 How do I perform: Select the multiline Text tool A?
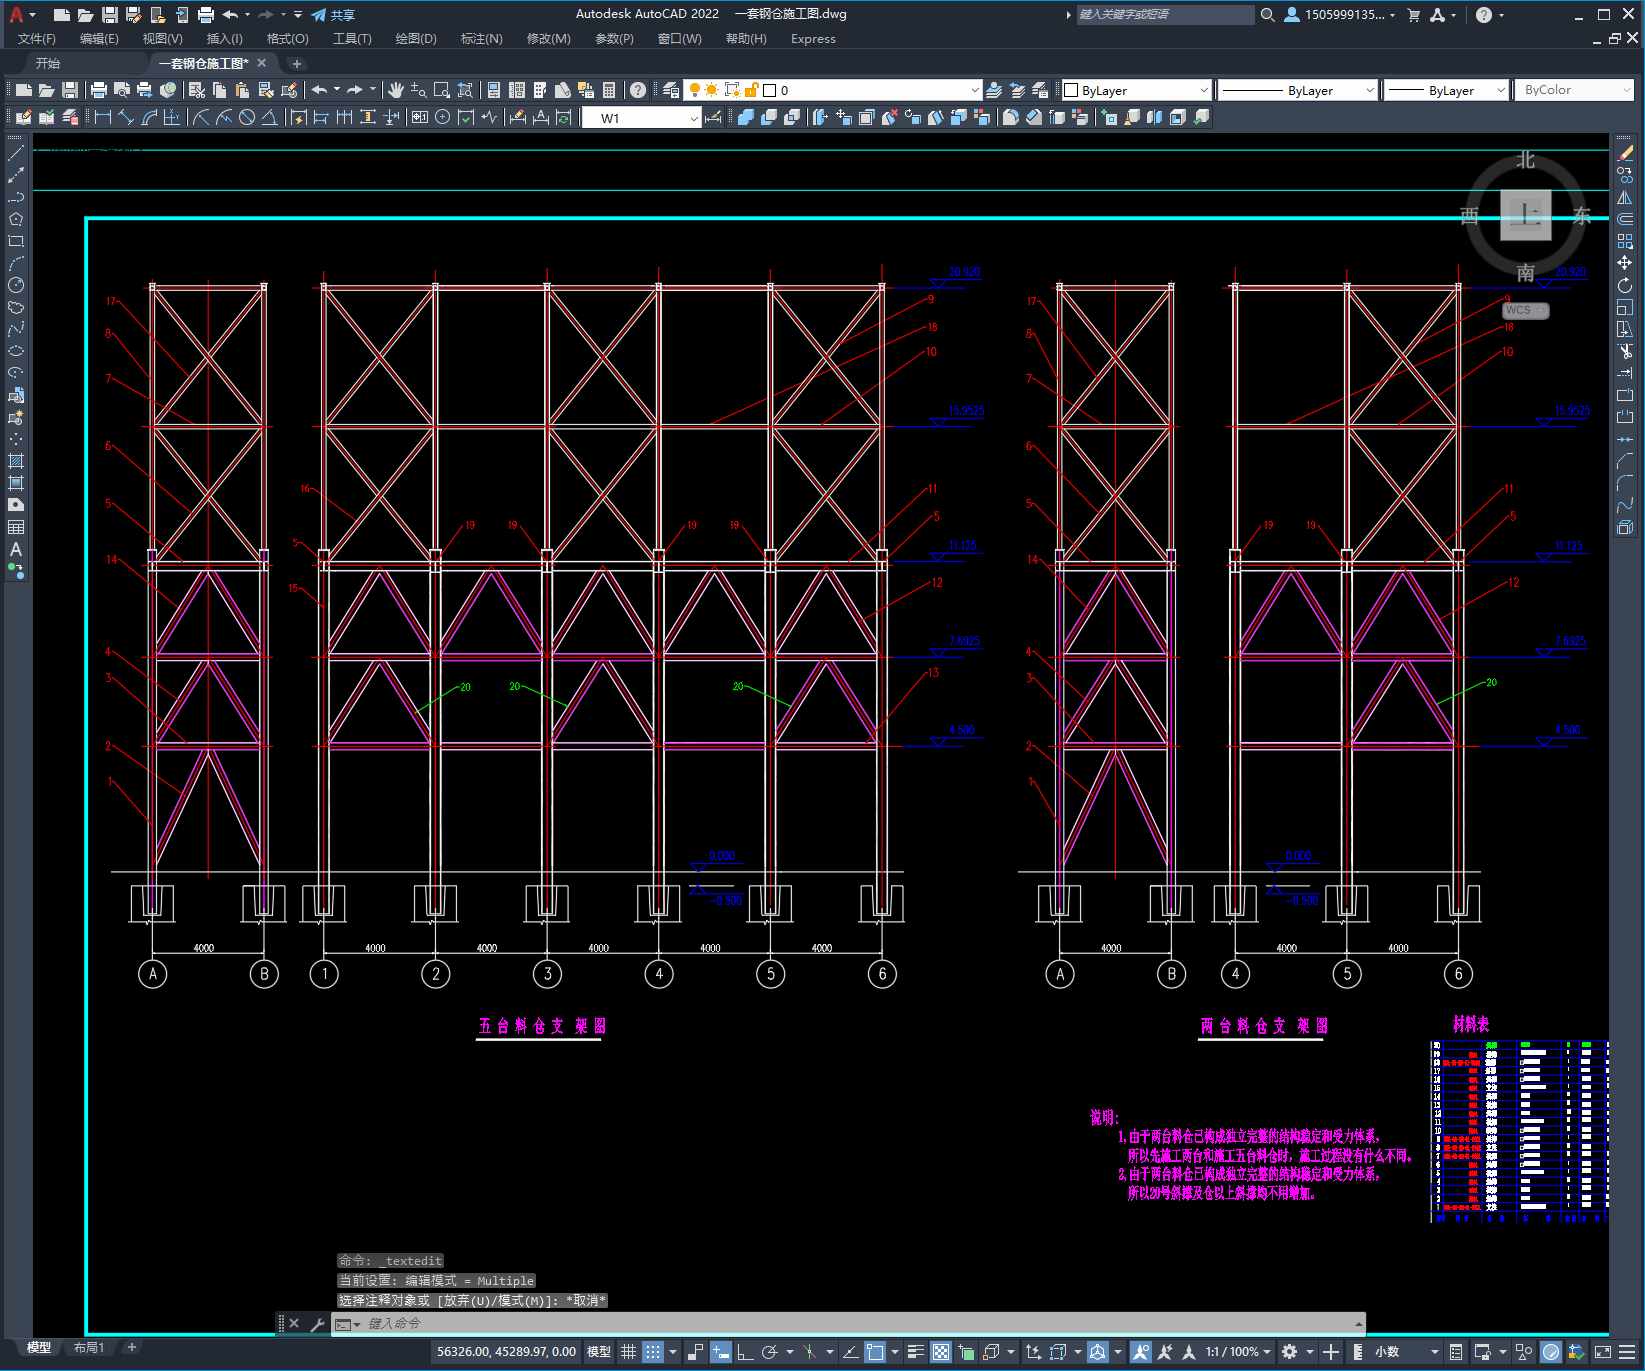(16, 549)
